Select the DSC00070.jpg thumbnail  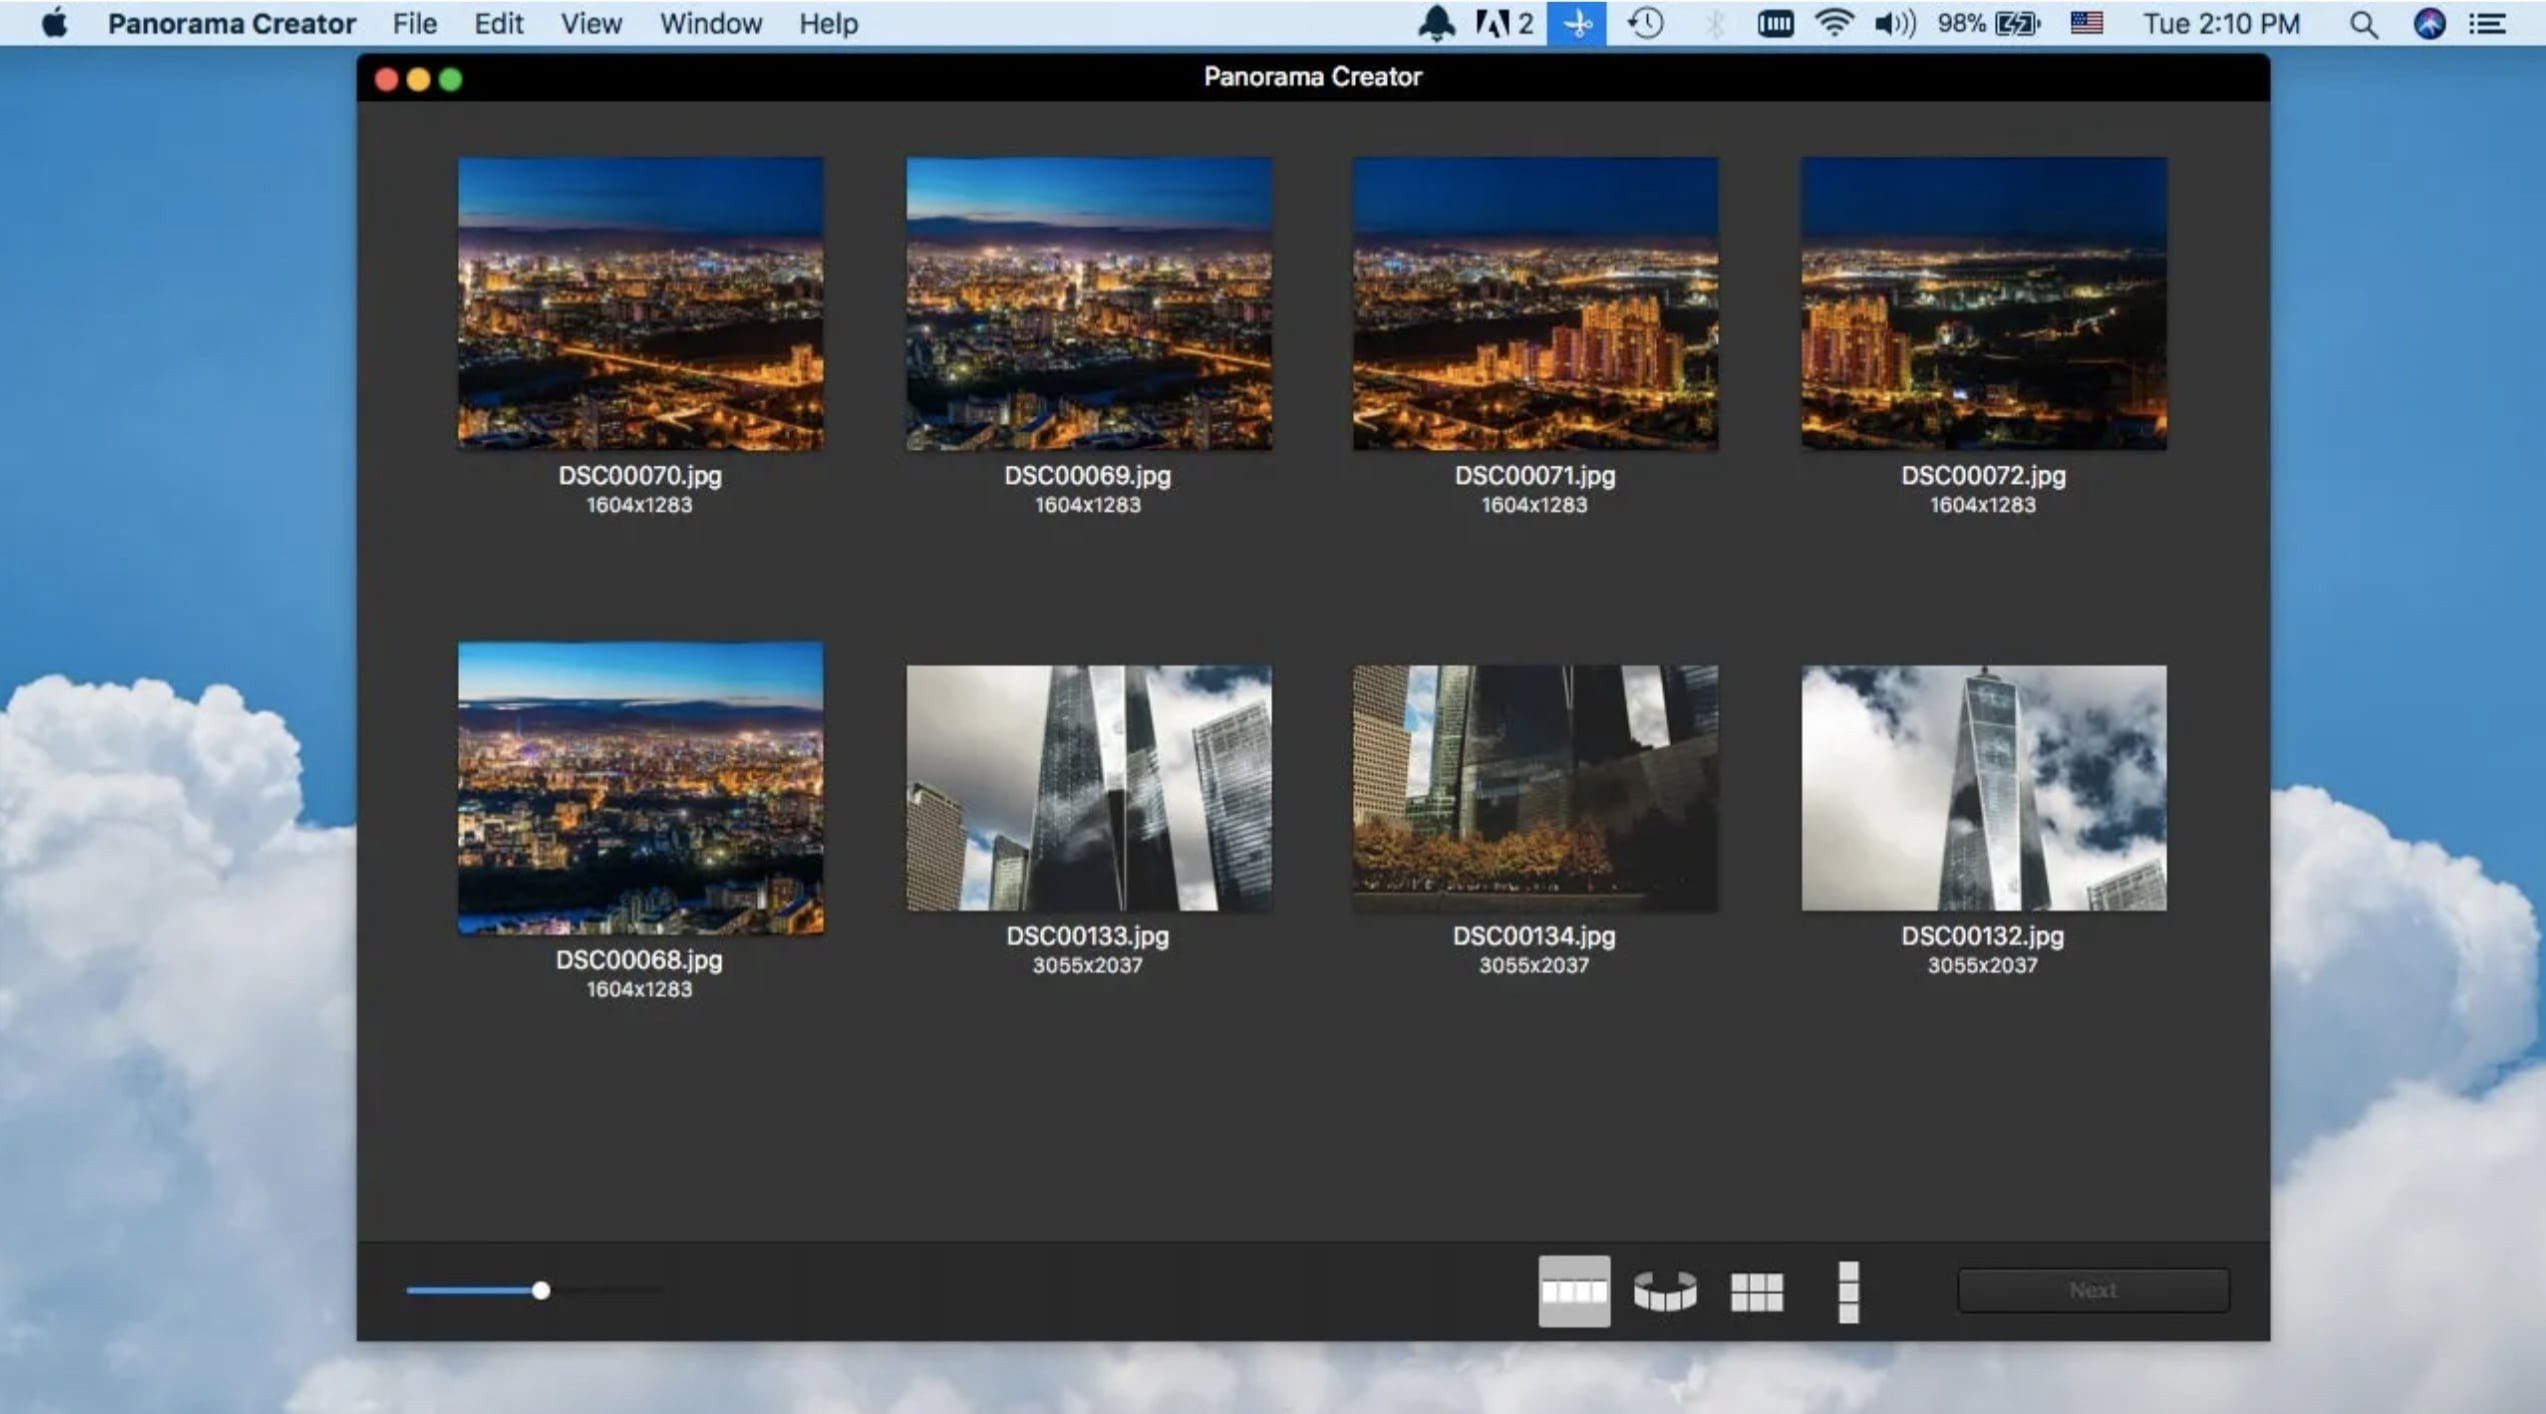coord(641,304)
